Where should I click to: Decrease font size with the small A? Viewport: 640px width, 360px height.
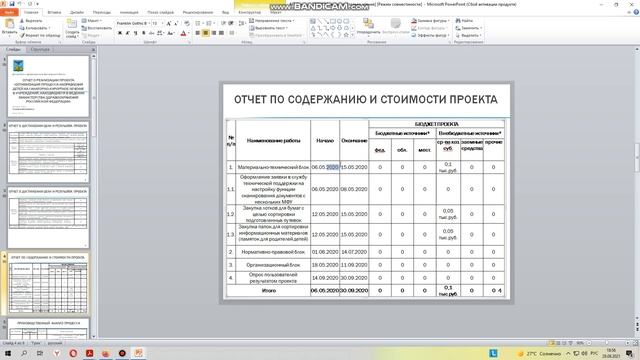point(176,23)
